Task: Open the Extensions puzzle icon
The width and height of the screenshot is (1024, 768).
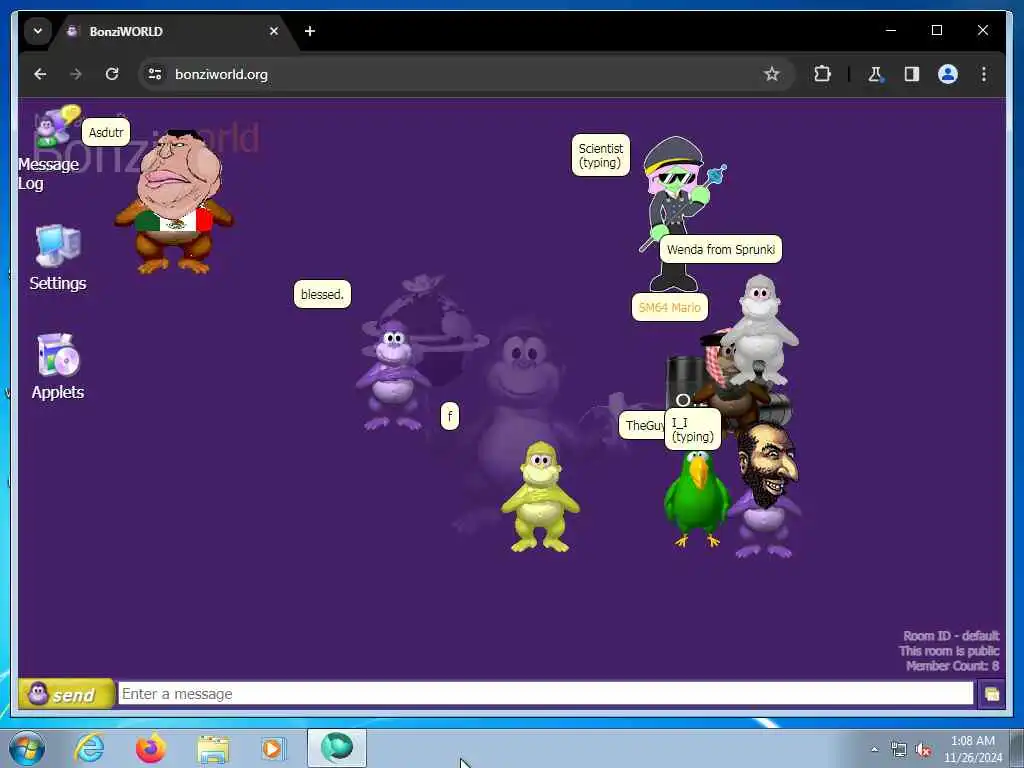Action: 822,74
